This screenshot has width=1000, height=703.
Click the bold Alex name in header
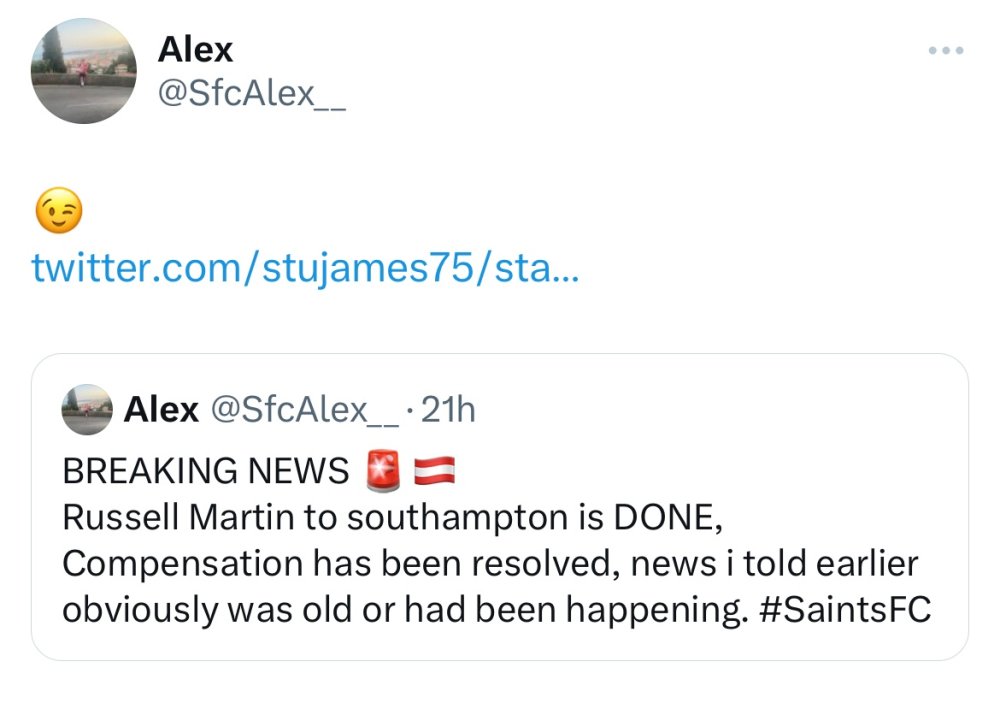click(x=195, y=49)
